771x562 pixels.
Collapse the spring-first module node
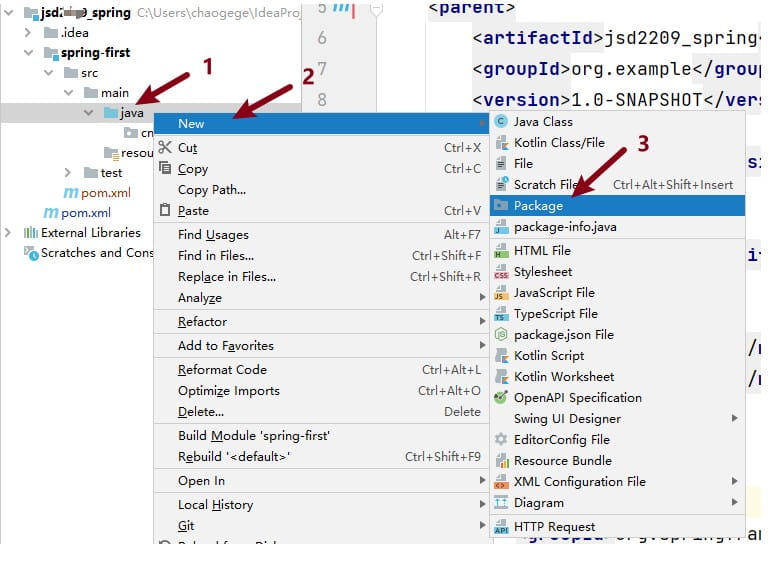click(x=29, y=53)
